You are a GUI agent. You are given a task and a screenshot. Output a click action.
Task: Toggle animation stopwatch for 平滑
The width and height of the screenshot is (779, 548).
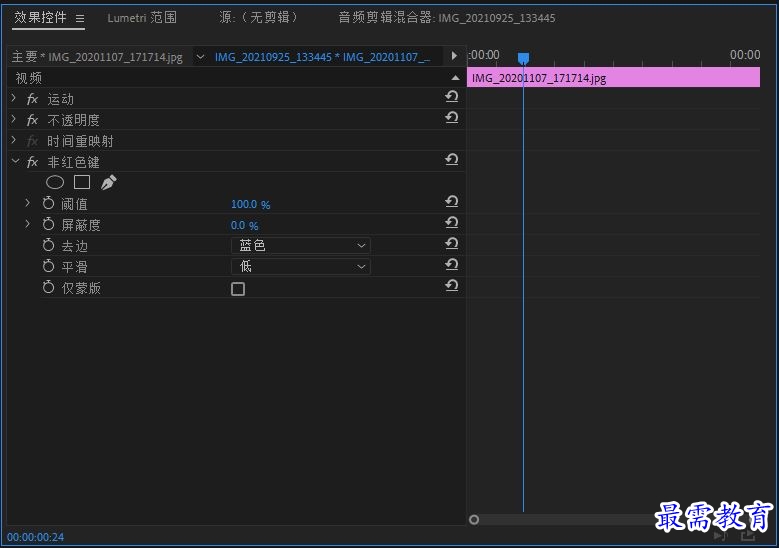pyautogui.click(x=48, y=266)
